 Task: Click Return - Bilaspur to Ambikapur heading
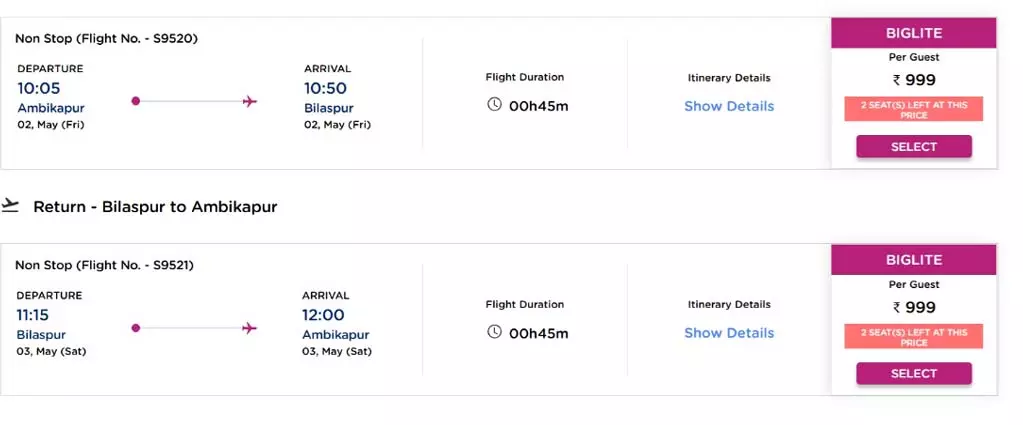(155, 207)
